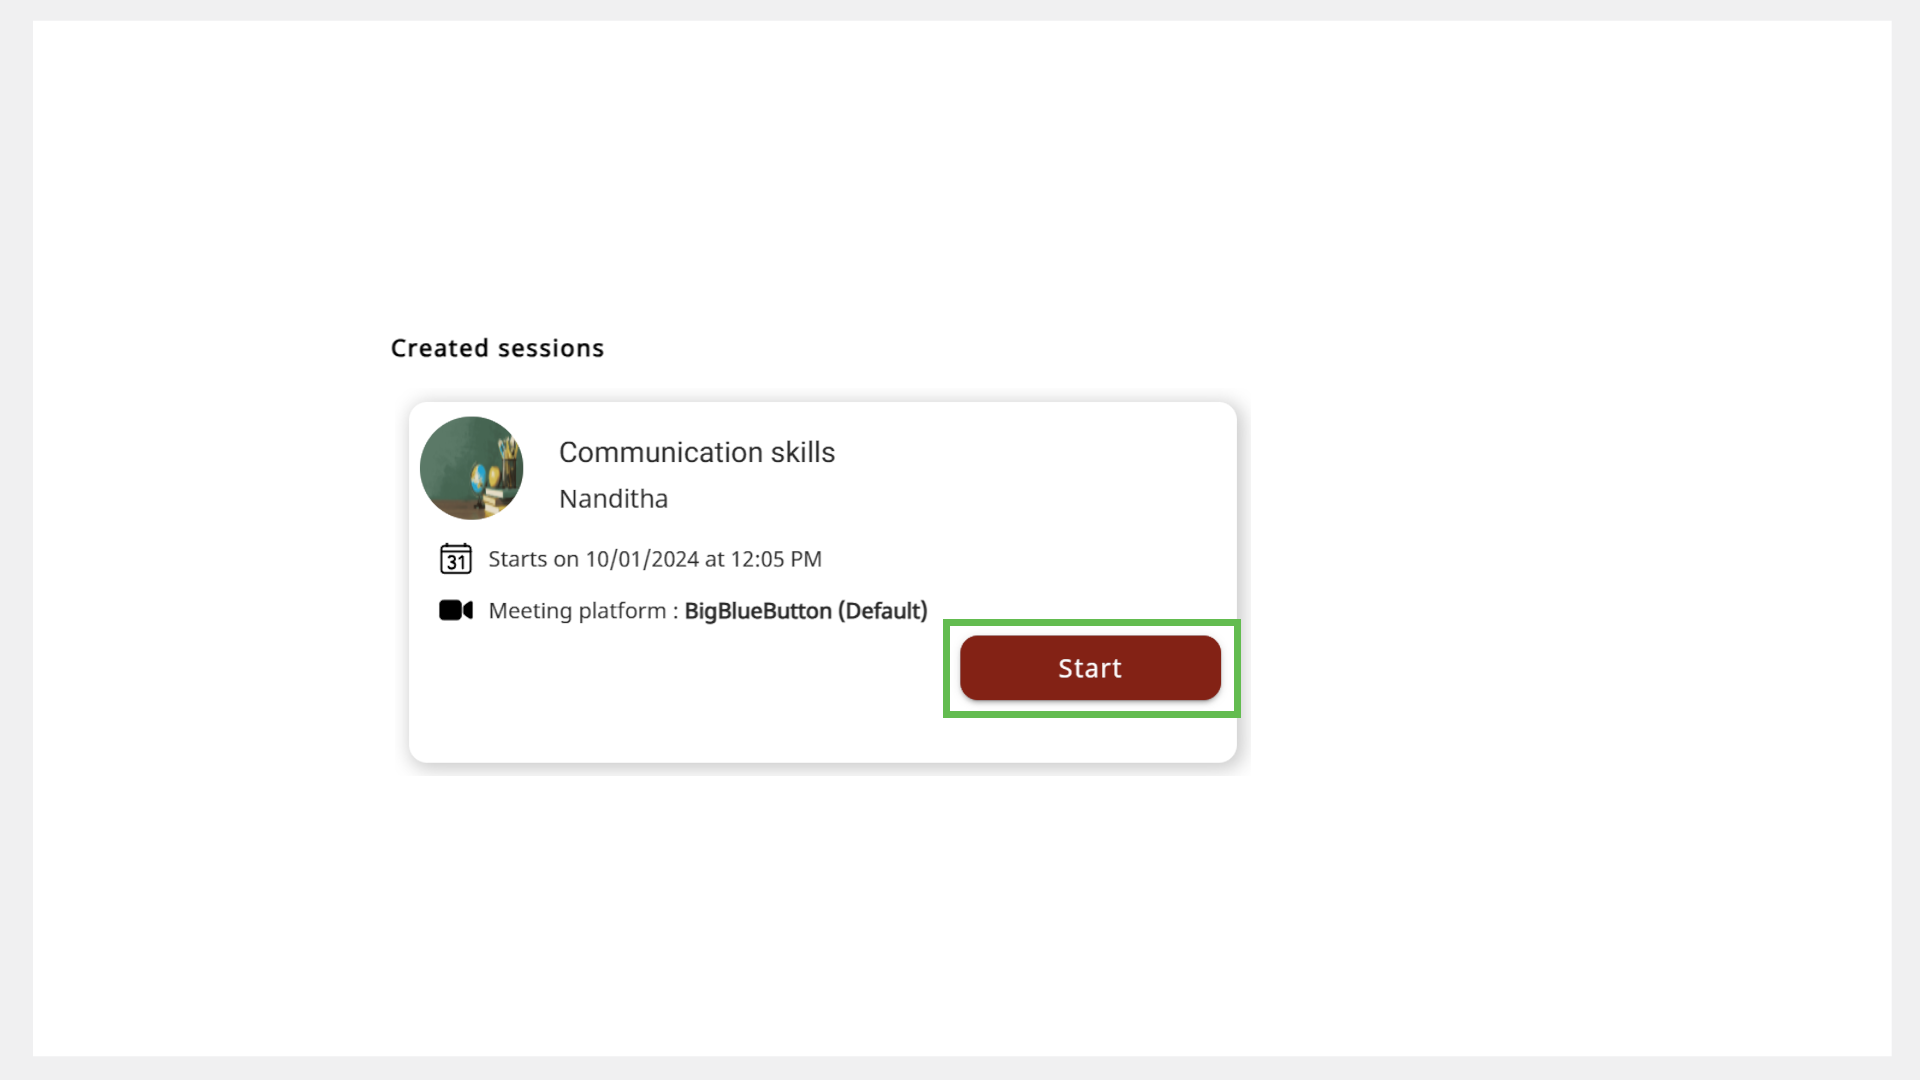Select the start time 12:05 PM
The width and height of the screenshot is (1920, 1080).
(x=776, y=559)
